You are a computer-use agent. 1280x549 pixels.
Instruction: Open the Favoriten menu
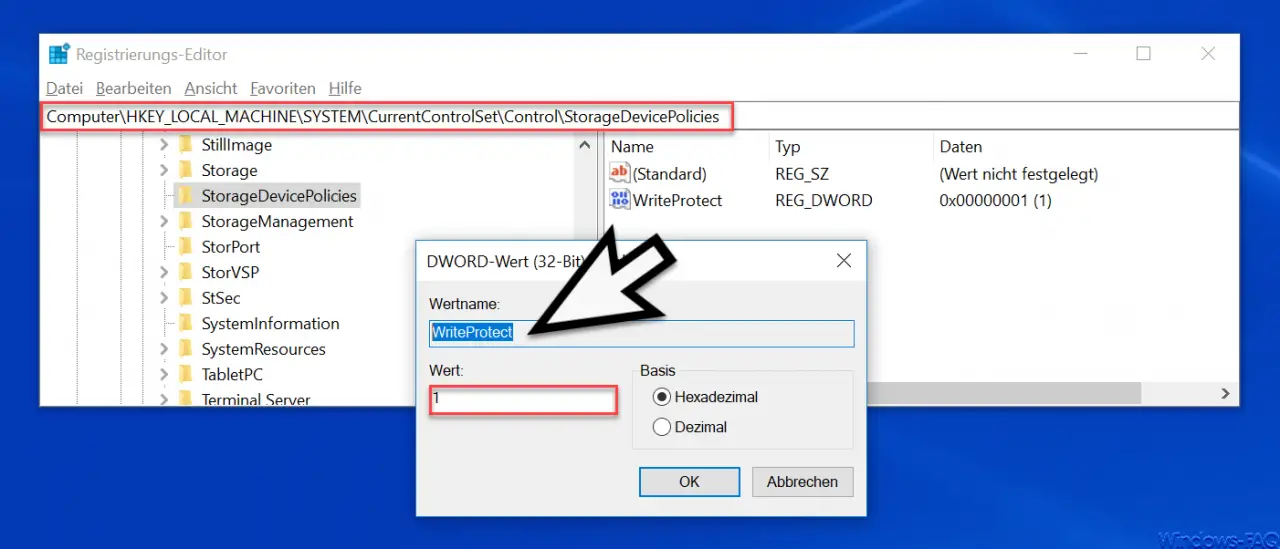click(x=283, y=88)
